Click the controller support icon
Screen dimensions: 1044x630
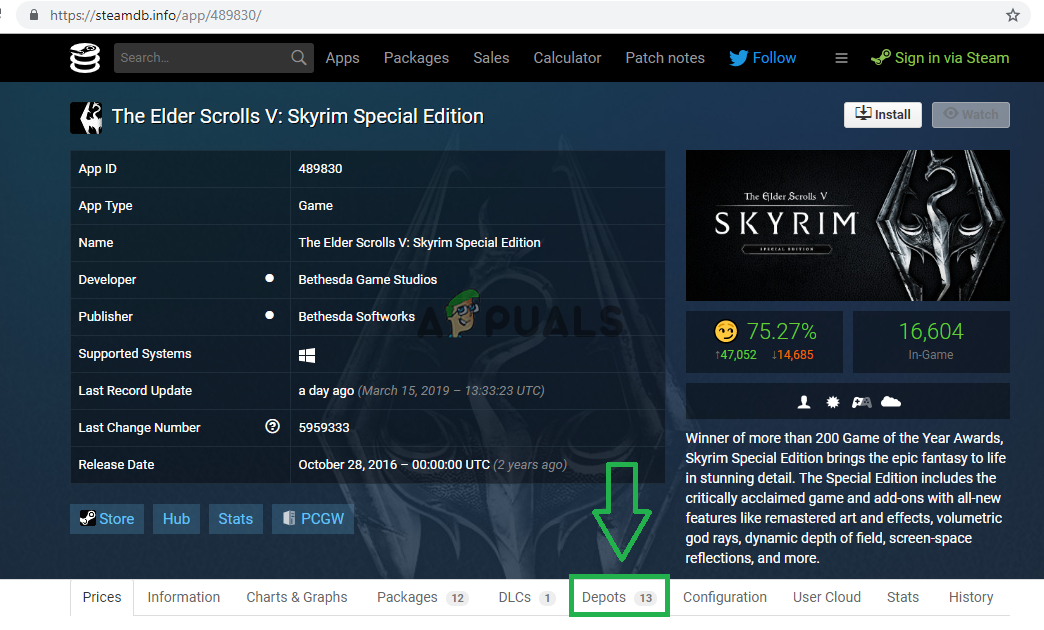[862, 402]
